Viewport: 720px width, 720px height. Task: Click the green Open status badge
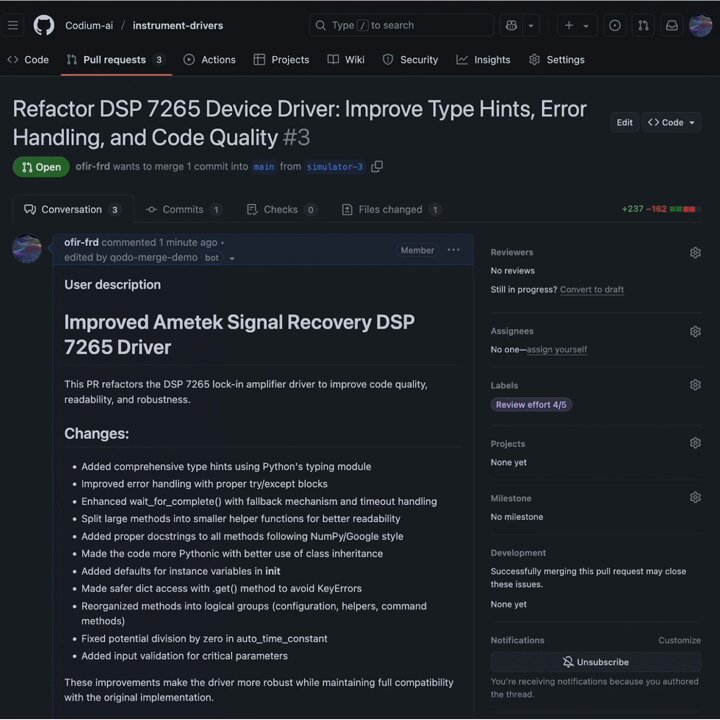pyautogui.click(x=41, y=167)
